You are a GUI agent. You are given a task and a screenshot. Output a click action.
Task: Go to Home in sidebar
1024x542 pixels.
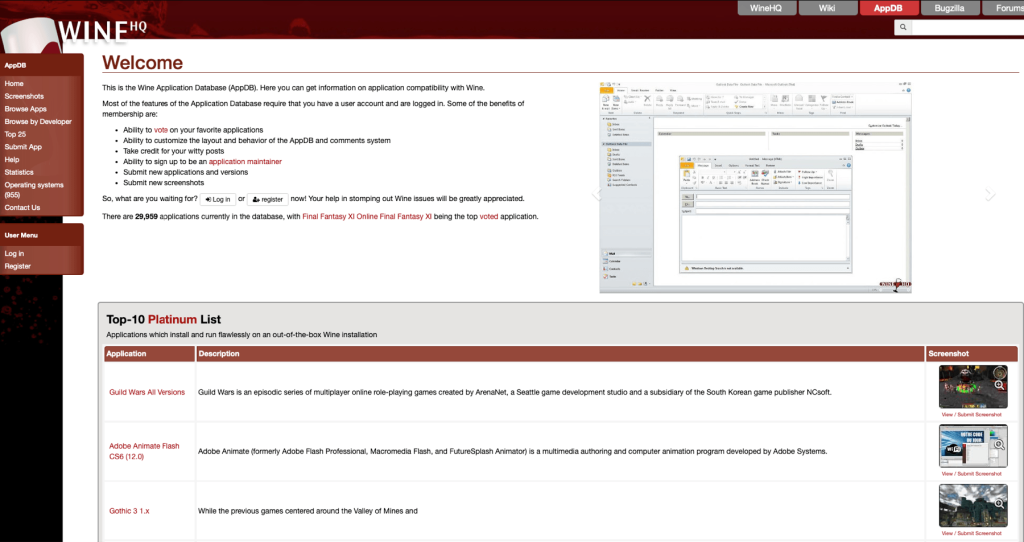14,84
